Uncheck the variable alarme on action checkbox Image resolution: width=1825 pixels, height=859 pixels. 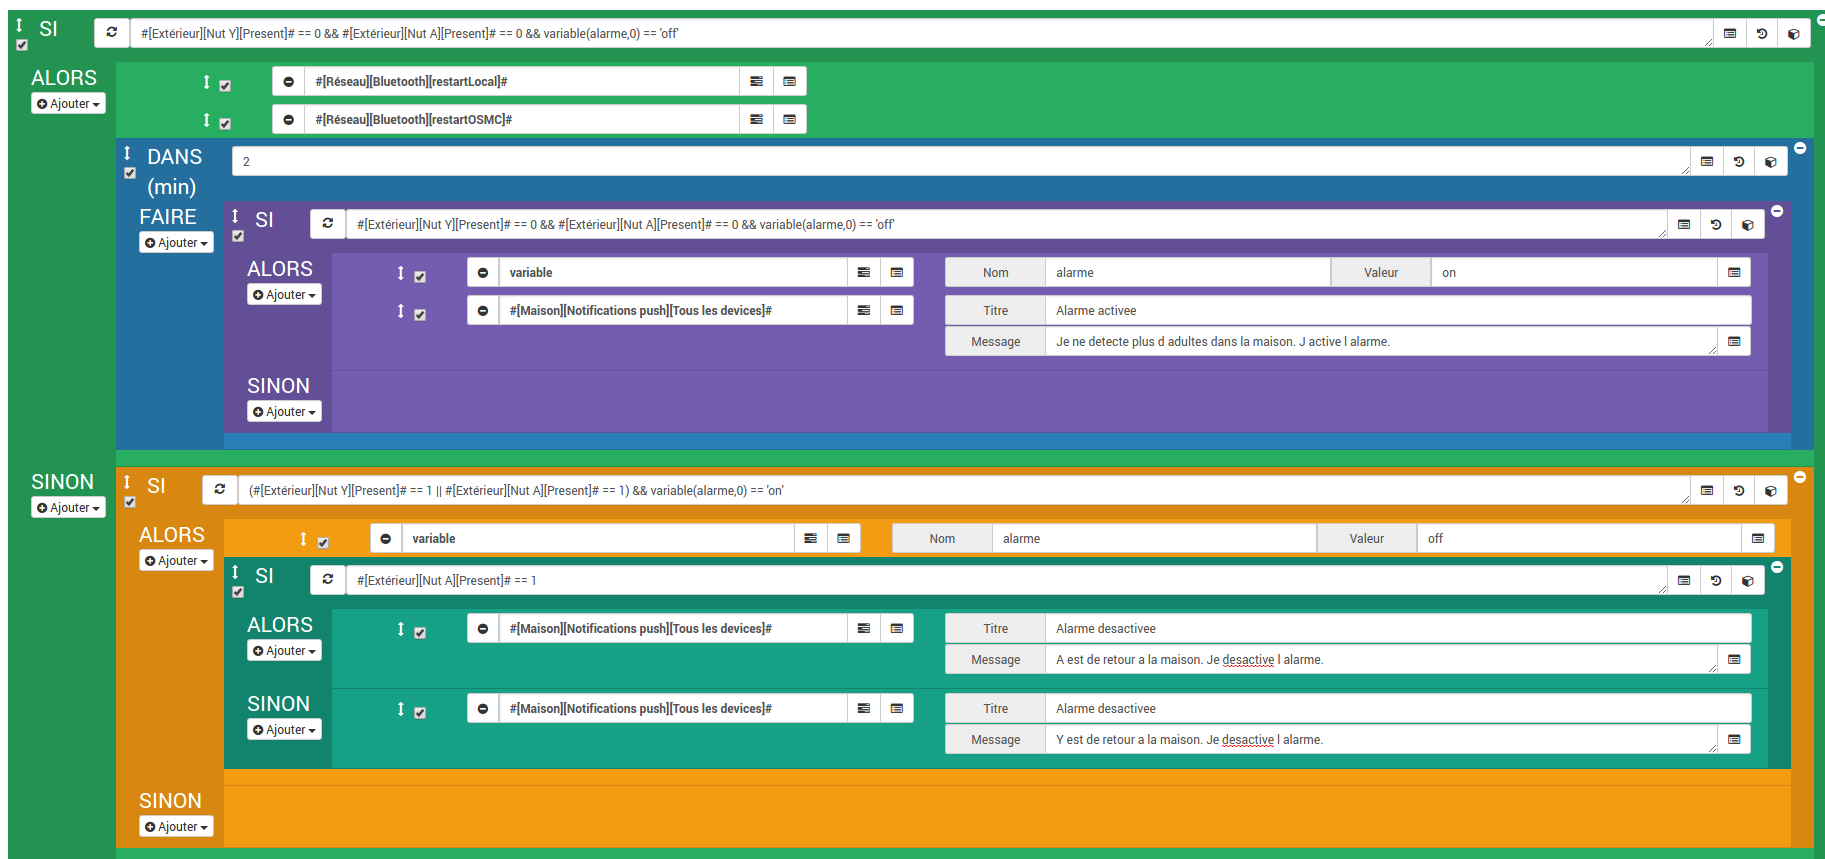(x=420, y=277)
